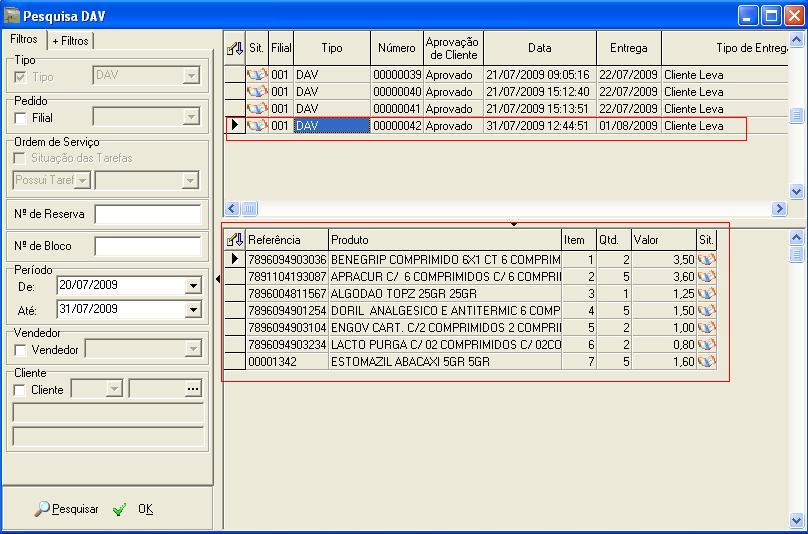The image size is (808, 534).
Task: Click the 'Nº de Reserva' input field
Action: pyautogui.click(x=148, y=214)
